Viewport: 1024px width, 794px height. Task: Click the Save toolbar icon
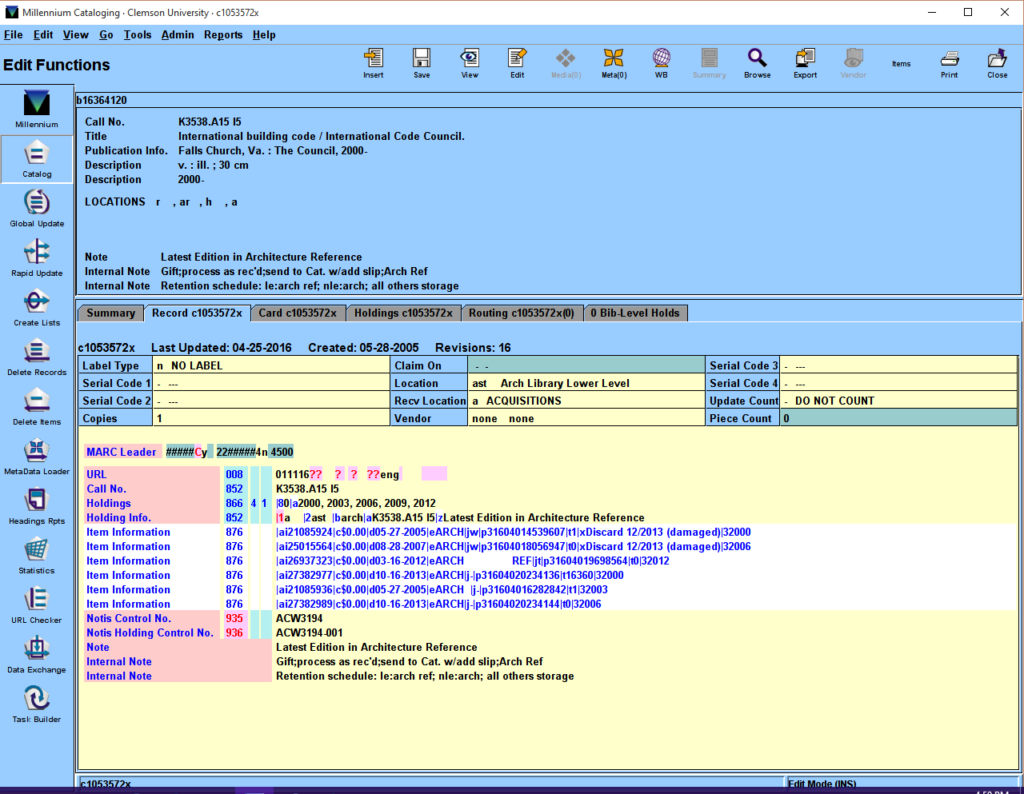point(421,62)
